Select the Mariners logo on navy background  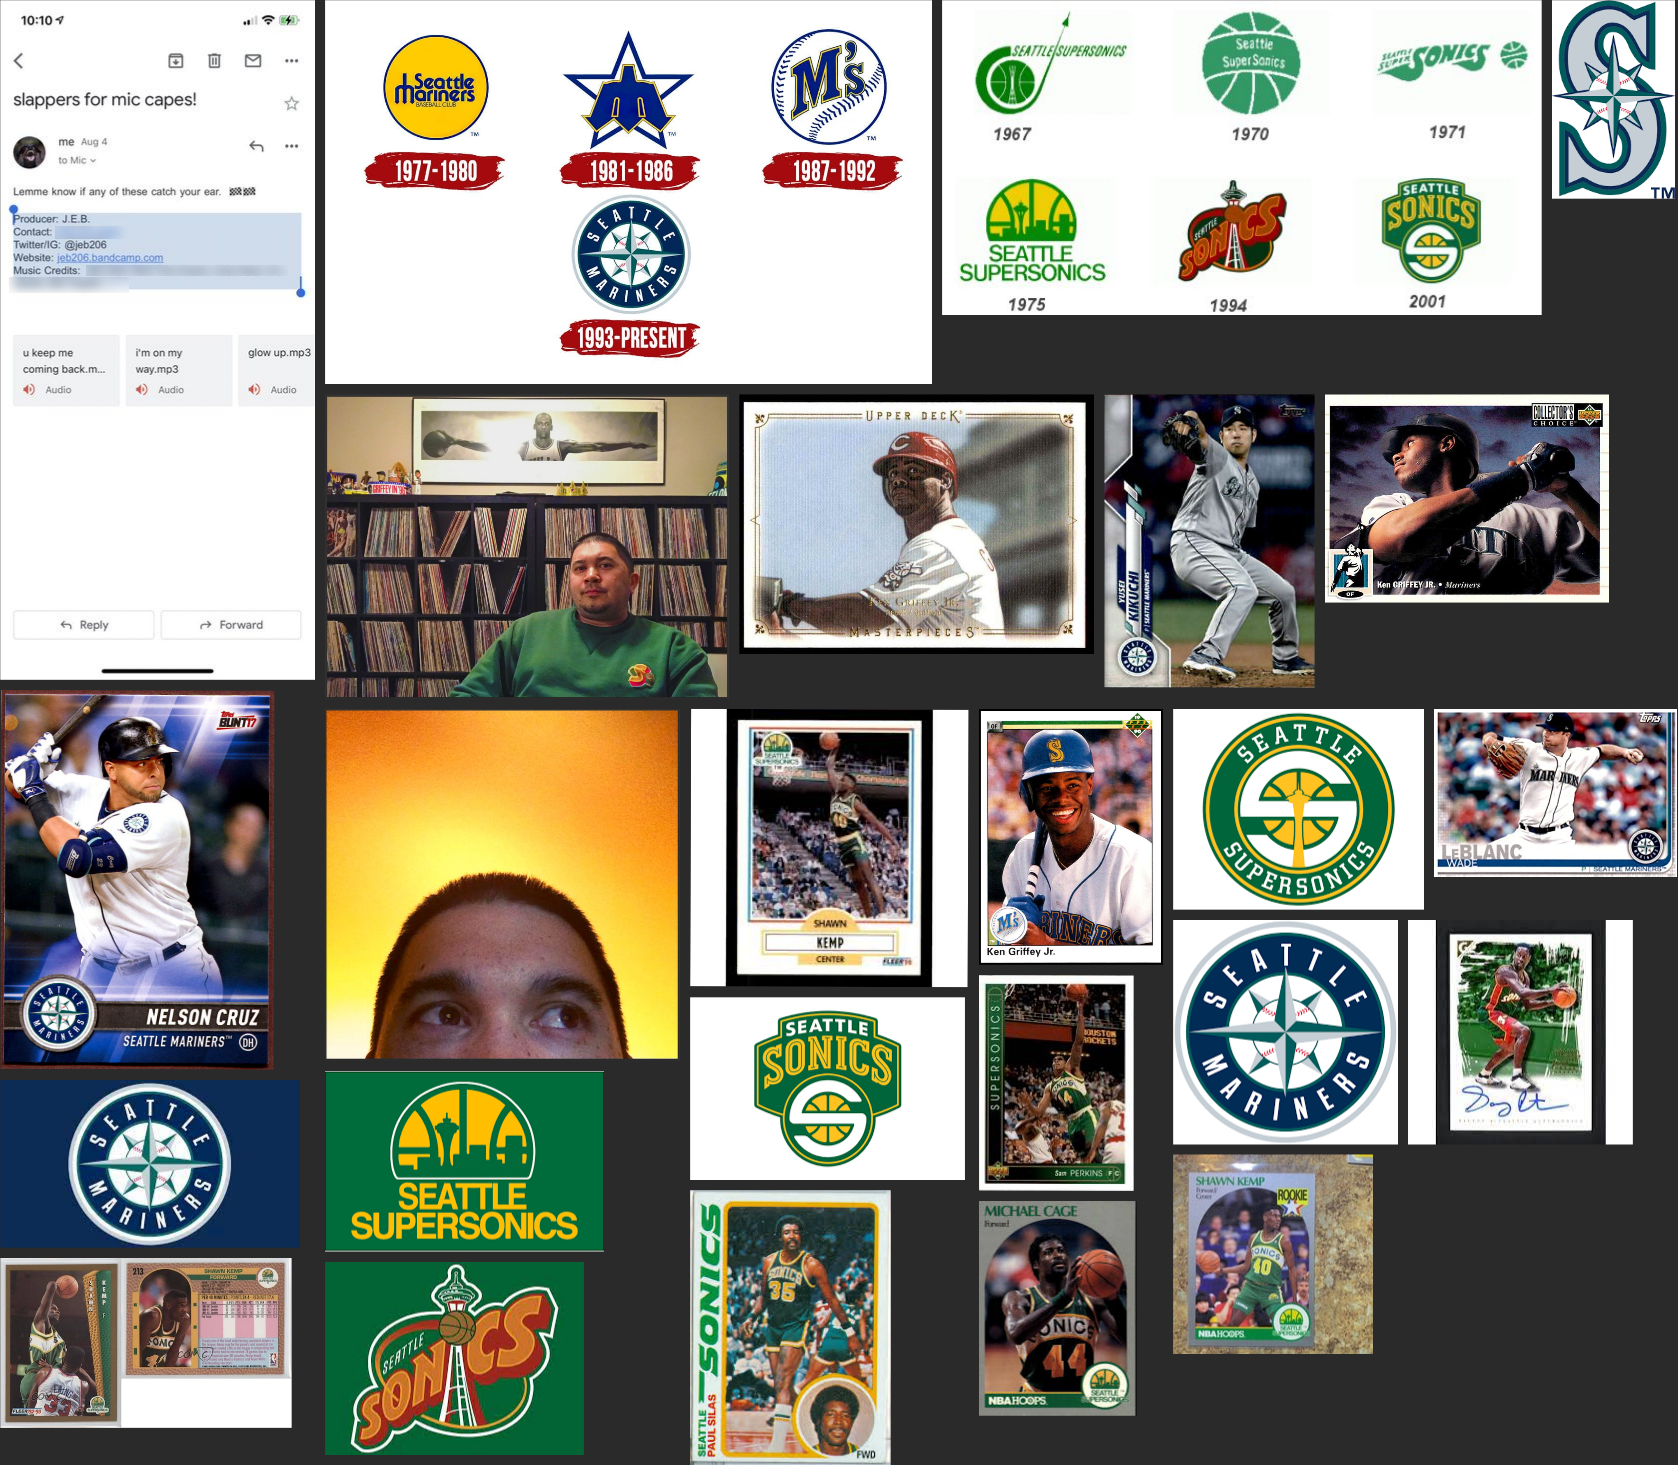(150, 1164)
